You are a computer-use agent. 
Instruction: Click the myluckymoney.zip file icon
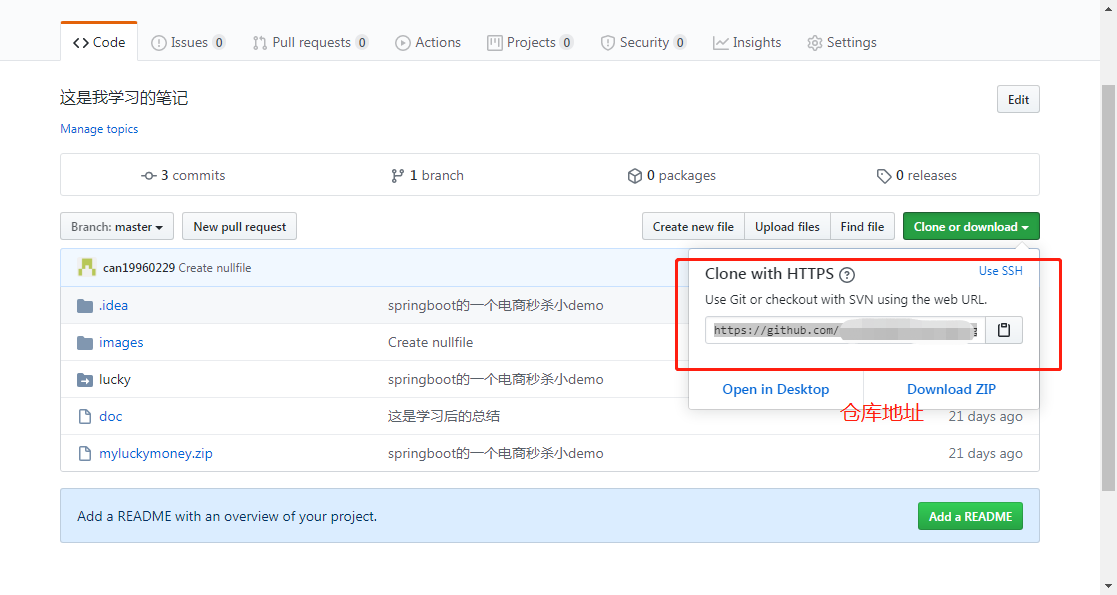(85, 453)
